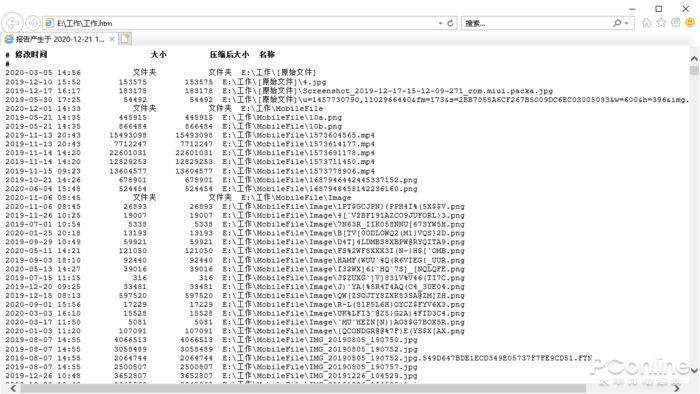Click path MobileFile\1573711450.mp4
This screenshot has width=700, height=394.
point(298,162)
